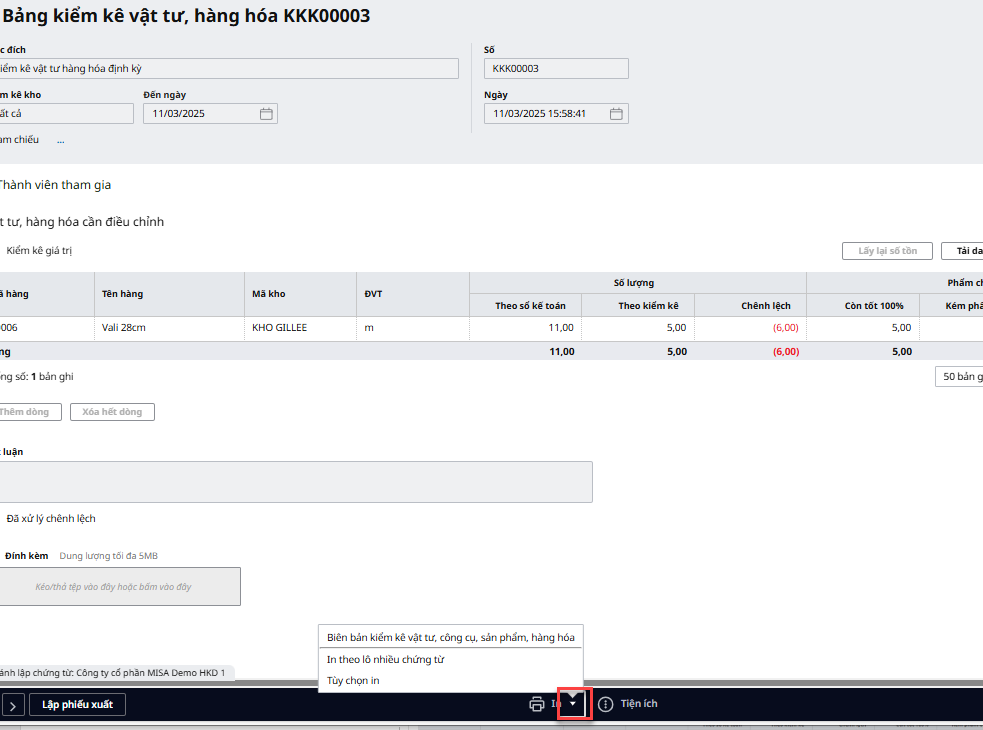This screenshot has height=730, width=983.
Task: Open the calendar picker in Đến ngày field
Action: [266, 114]
